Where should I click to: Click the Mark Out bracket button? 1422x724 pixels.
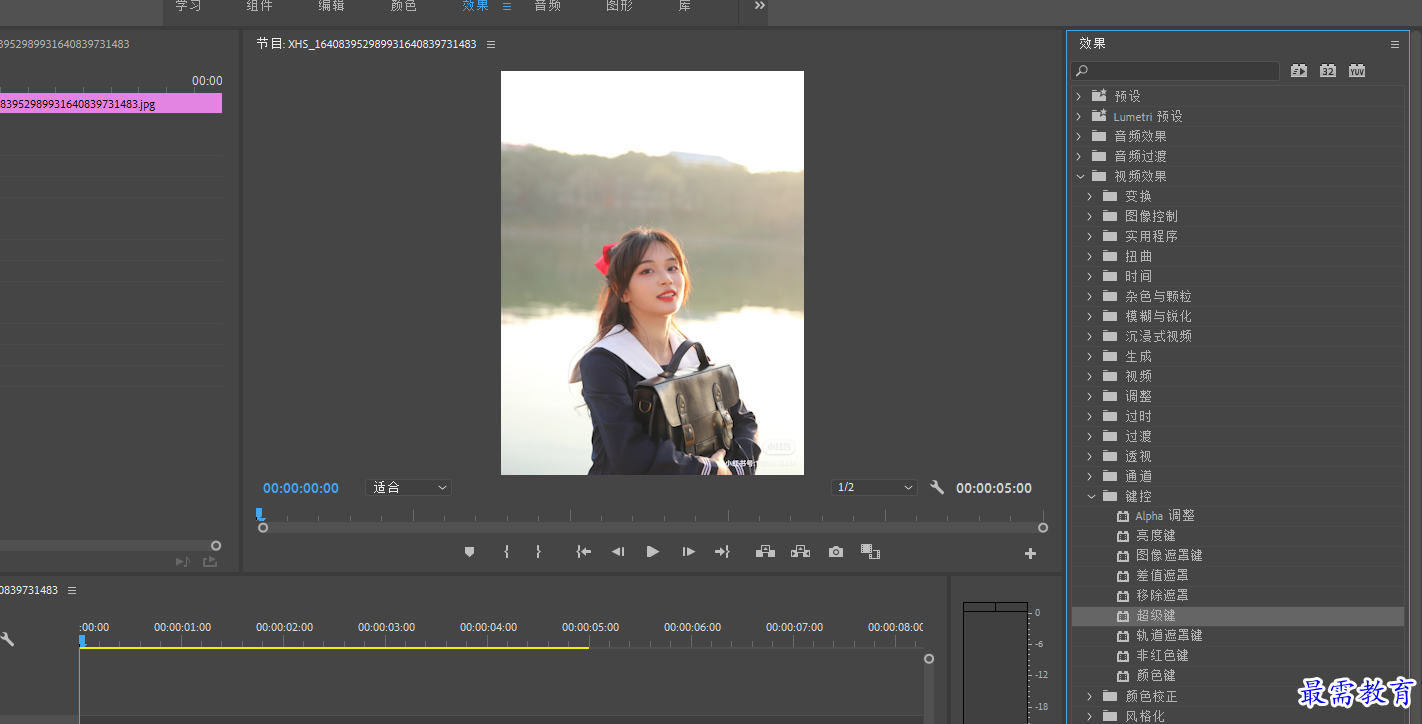(538, 552)
